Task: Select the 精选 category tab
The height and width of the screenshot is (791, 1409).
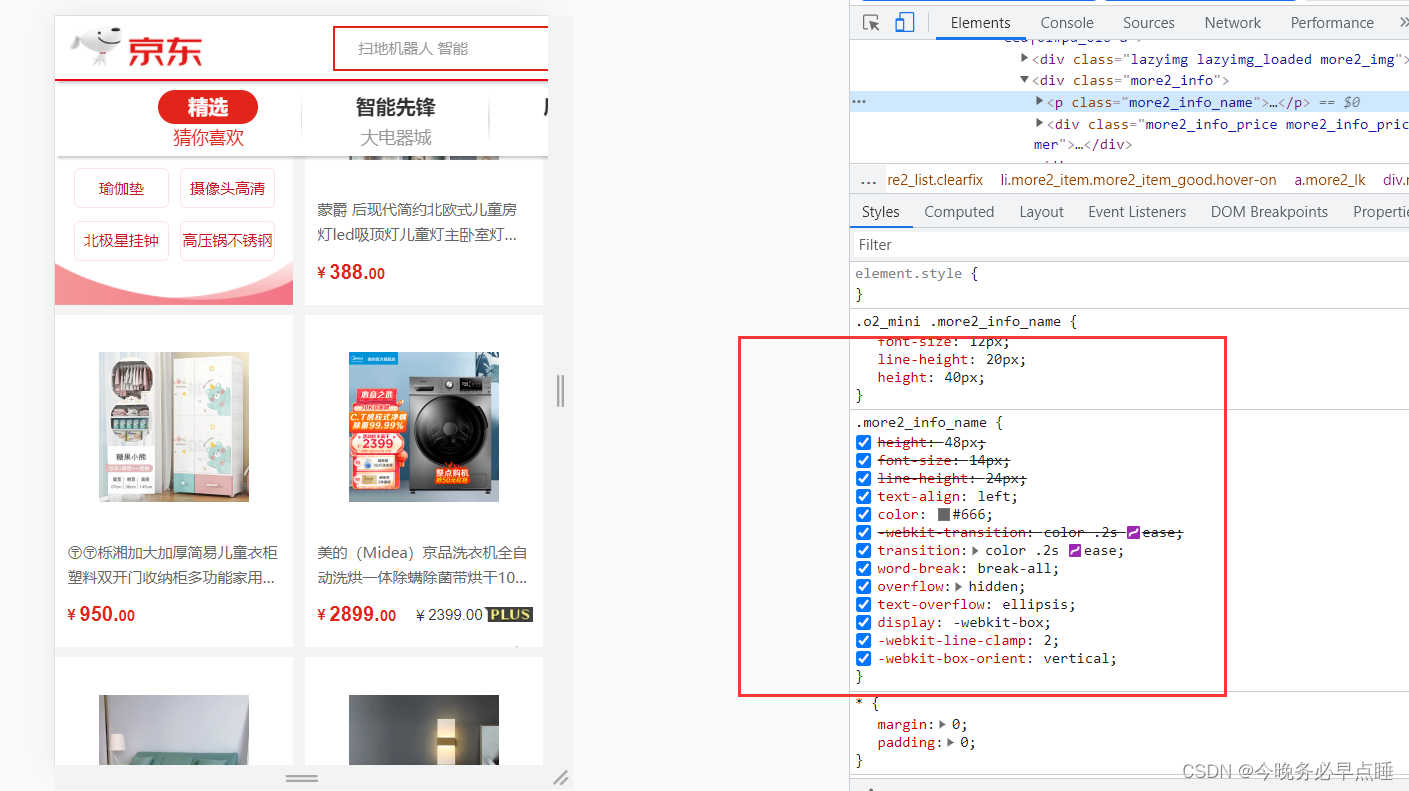Action: tap(208, 107)
